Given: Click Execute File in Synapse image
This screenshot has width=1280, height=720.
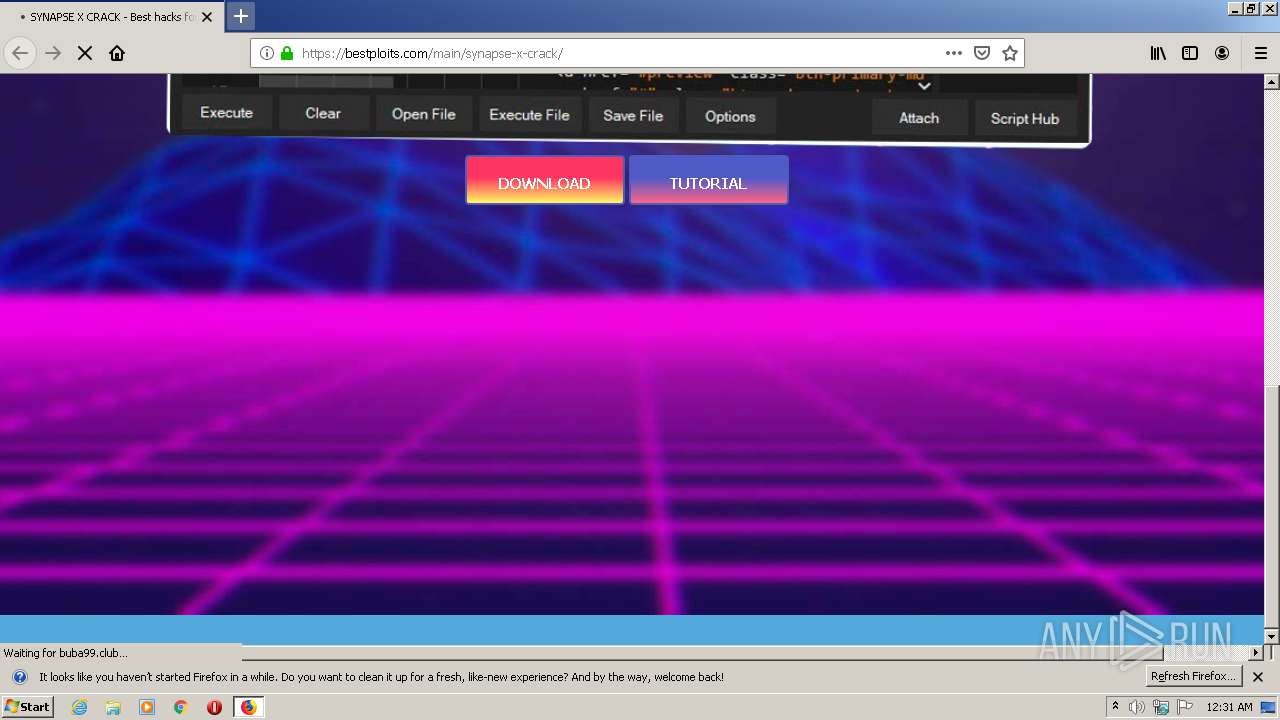Looking at the screenshot, I should tap(529, 115).
